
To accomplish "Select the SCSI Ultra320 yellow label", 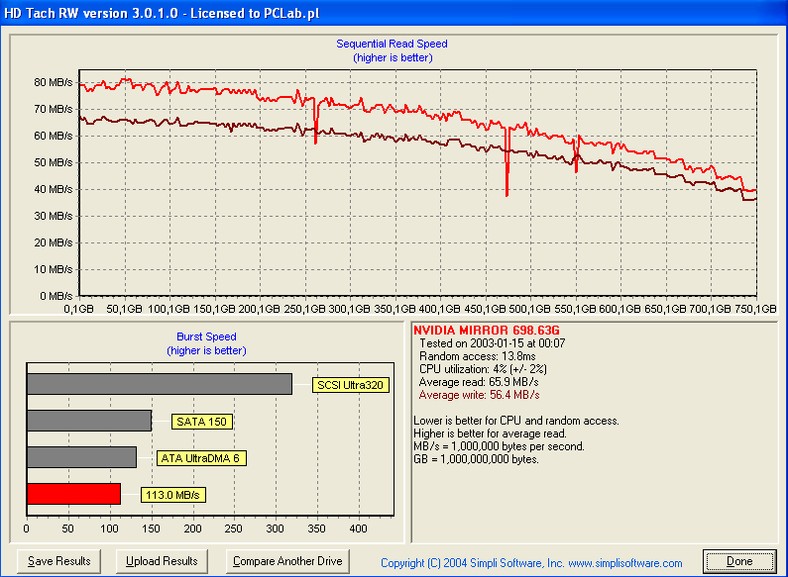I will [x=349, y=384].
